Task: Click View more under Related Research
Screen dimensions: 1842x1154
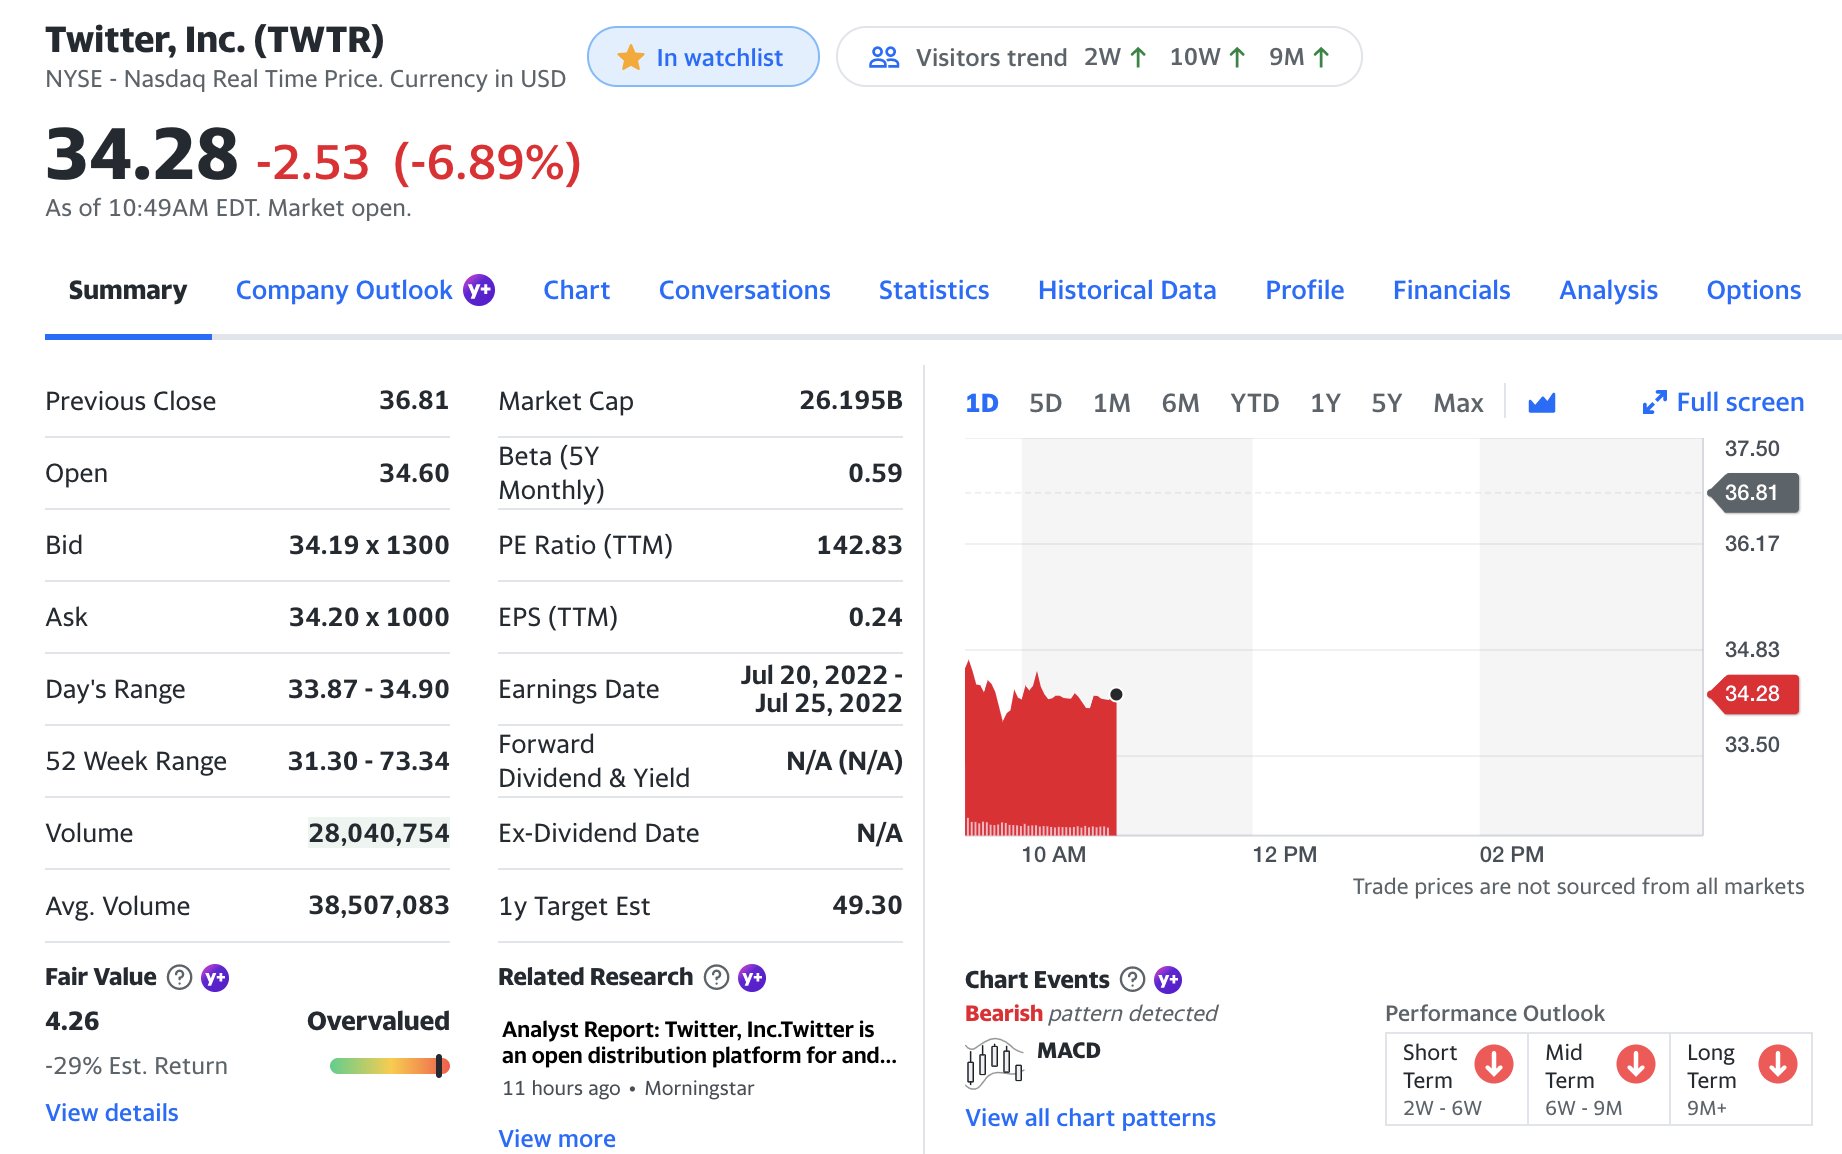Action: pos(557,1139)
